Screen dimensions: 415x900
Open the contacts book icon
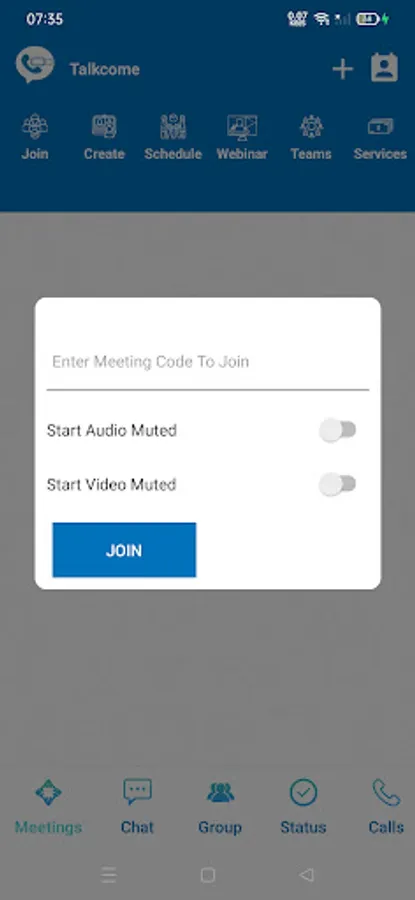tap(384, 68)
